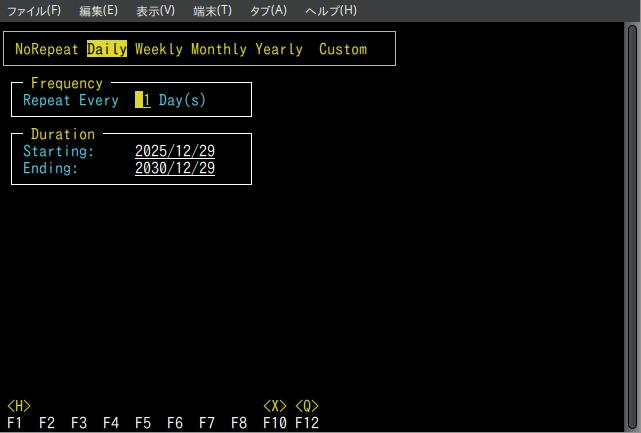Open the ヘルプ(H) menu

[x=331, y=10]
